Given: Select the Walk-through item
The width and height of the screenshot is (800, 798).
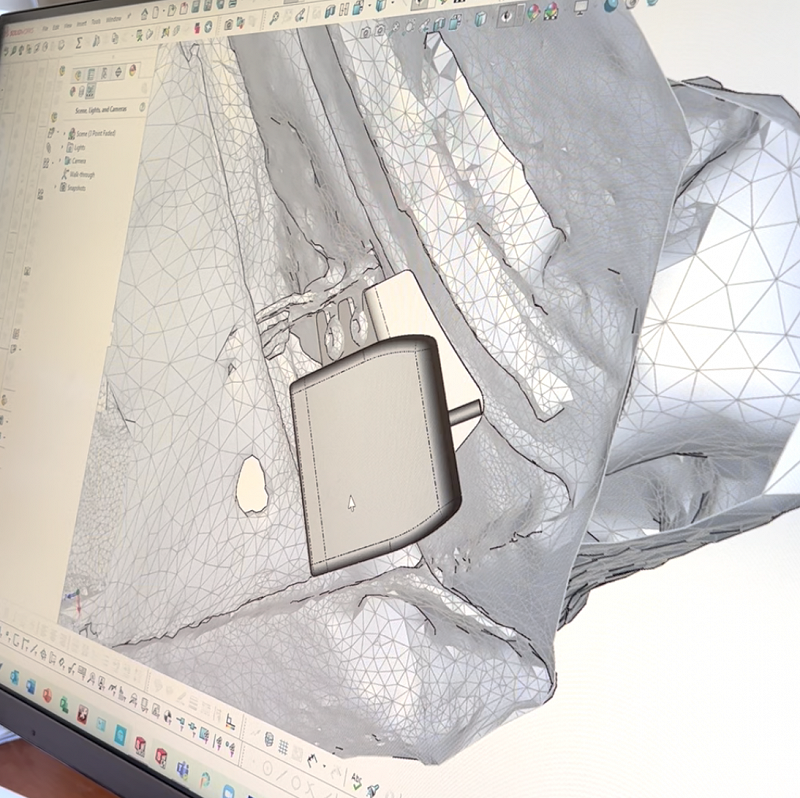Looking at the screenshot, I should [x=82, y=174].
